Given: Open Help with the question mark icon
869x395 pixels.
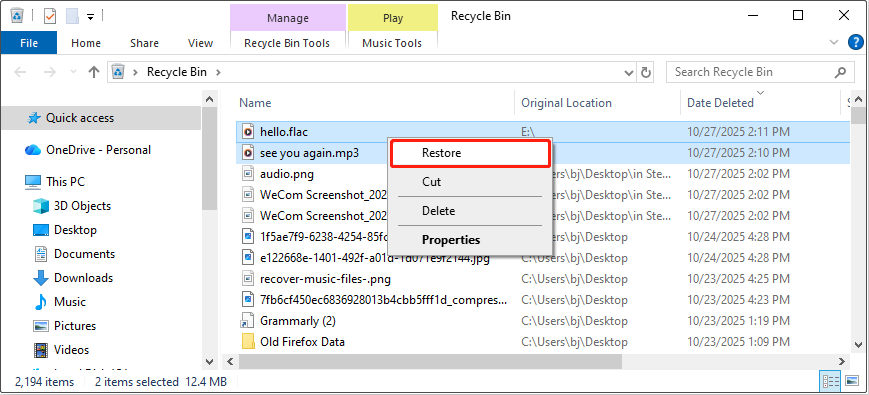Looking at the screenshot, I should tap(856, 42).
